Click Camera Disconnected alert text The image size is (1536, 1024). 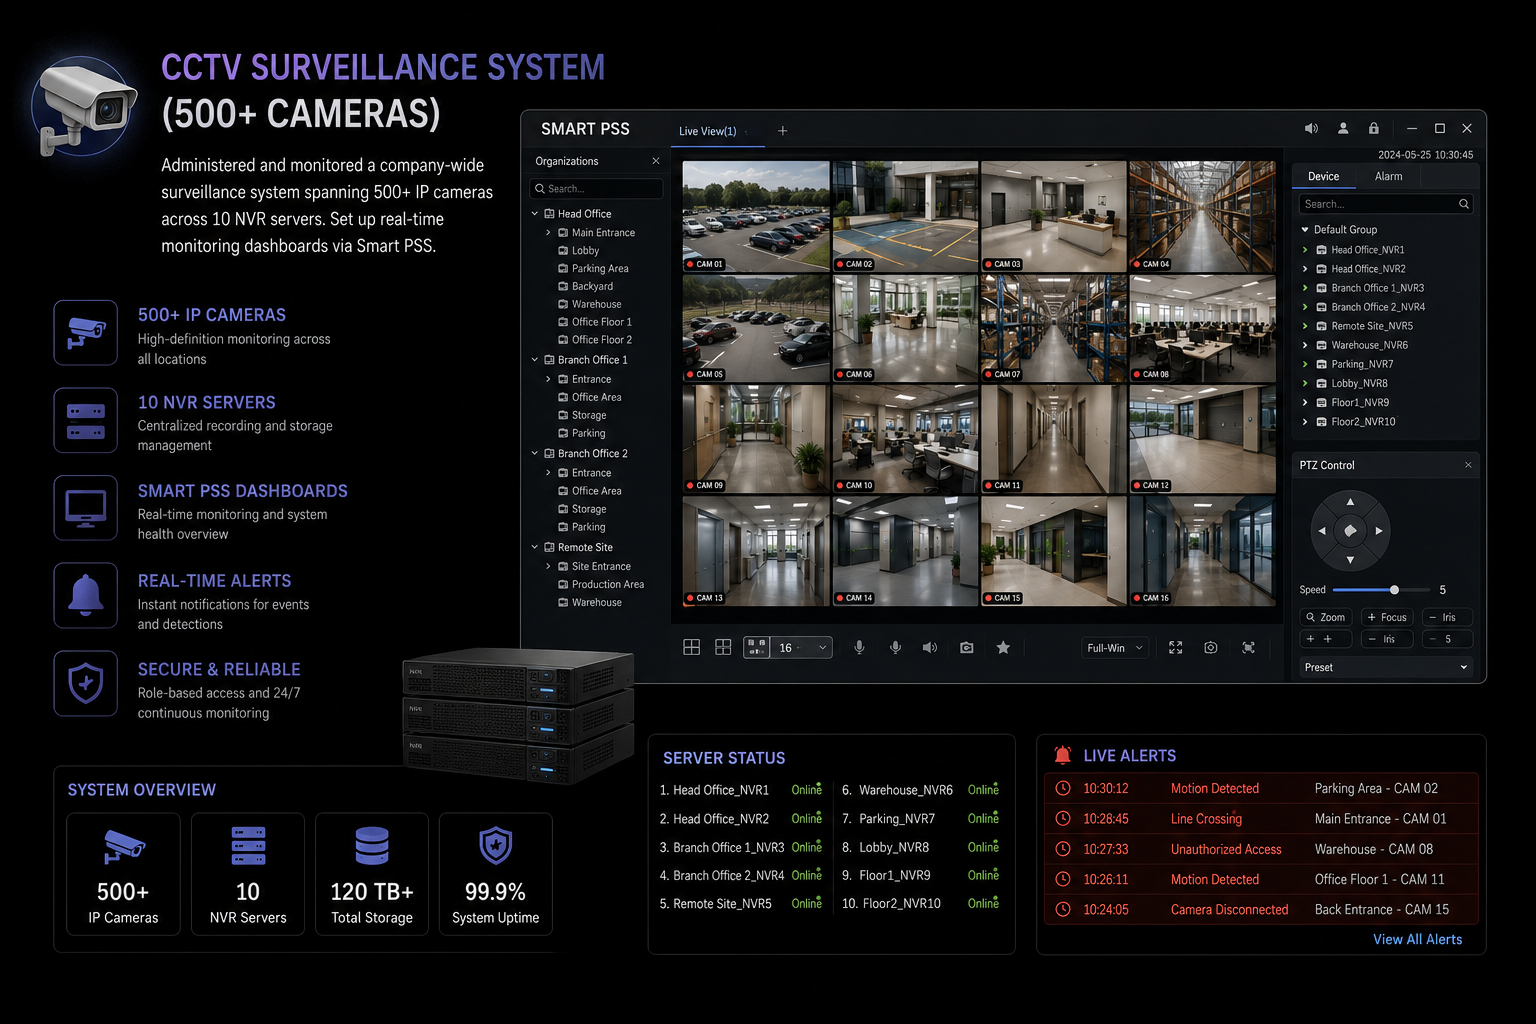[1229, 909]
